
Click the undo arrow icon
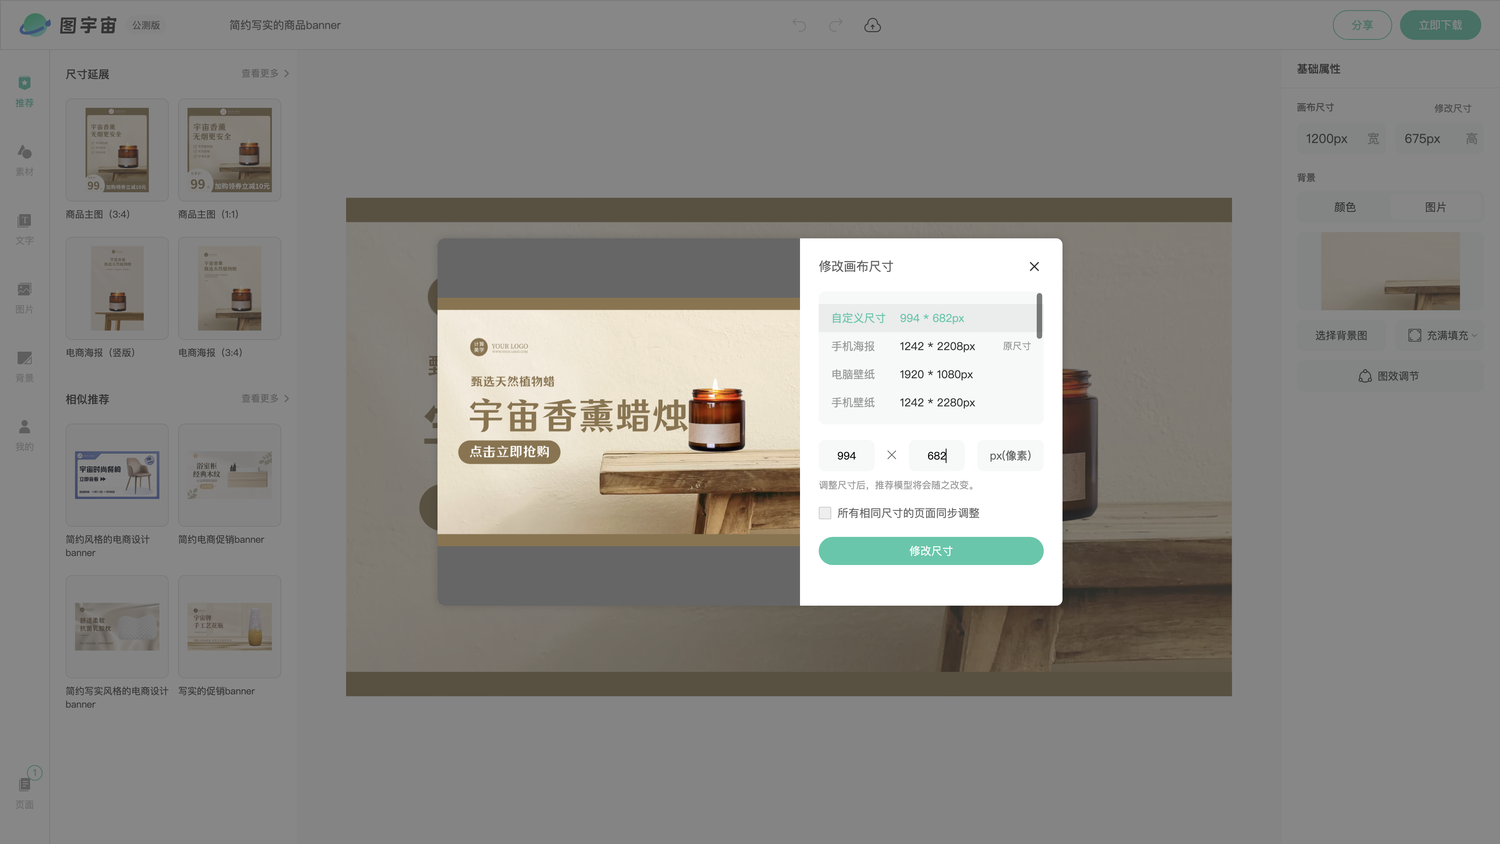(x=799, y=25)
